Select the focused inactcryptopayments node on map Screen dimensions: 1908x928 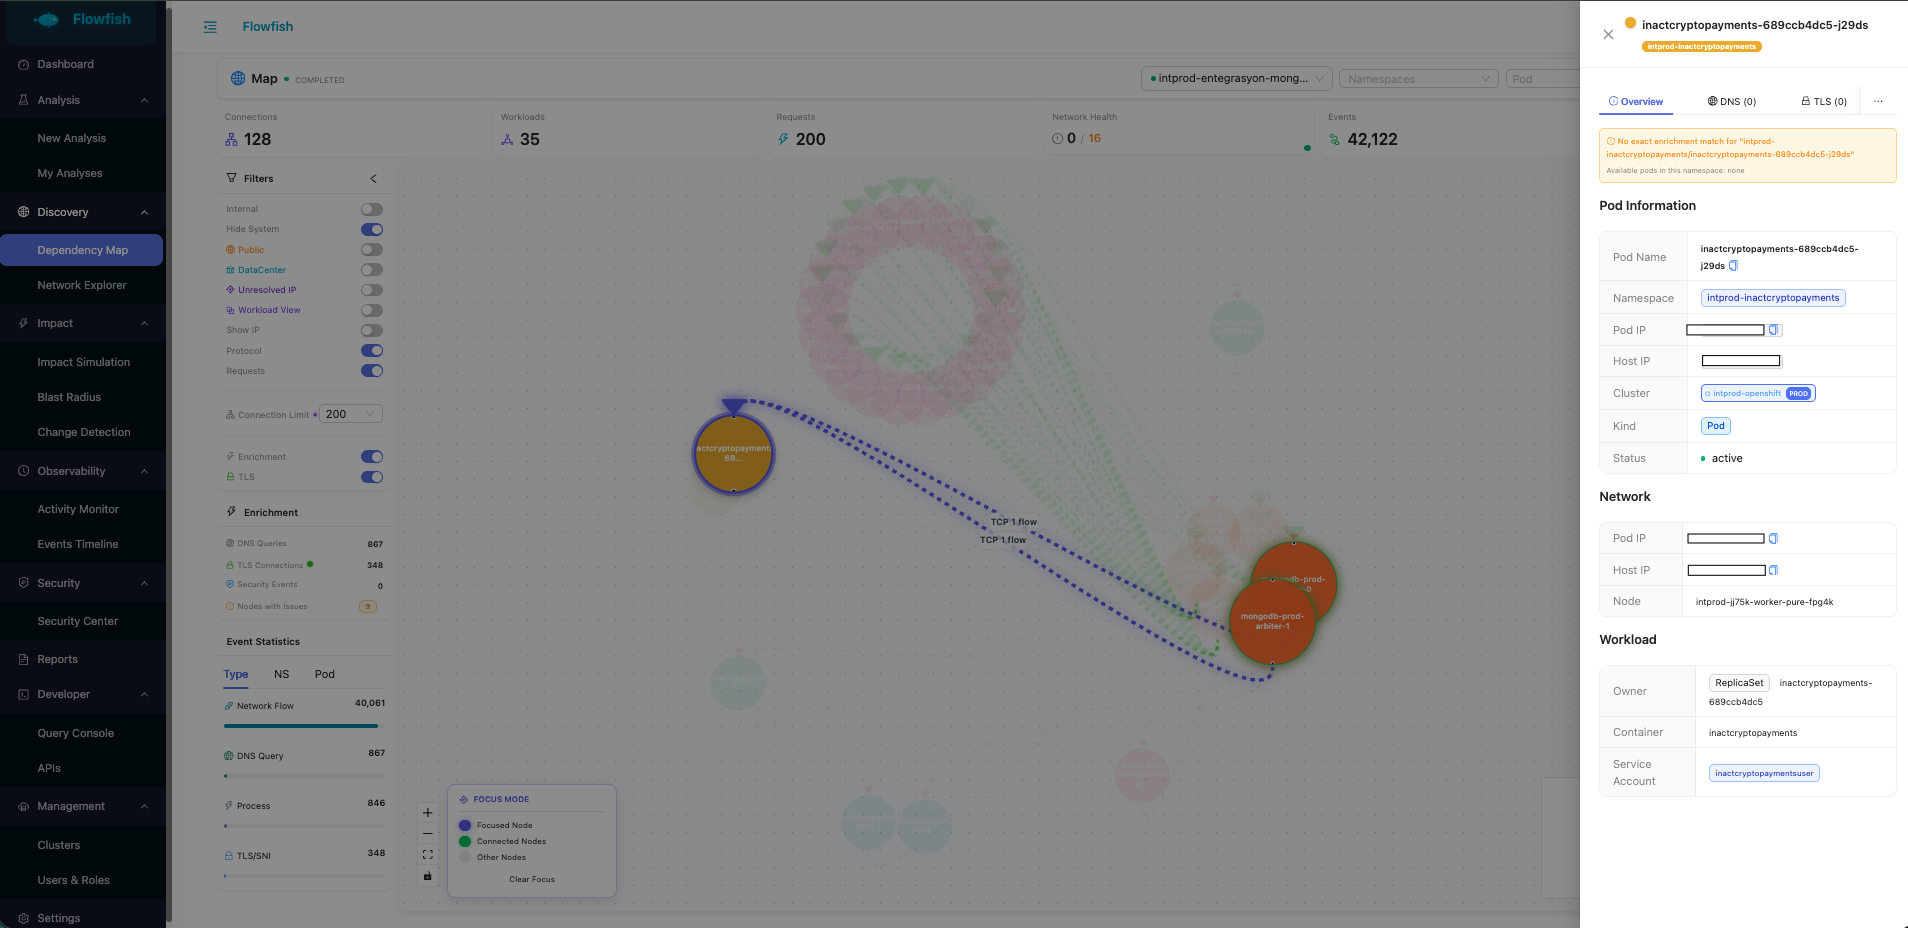click(734, 453)
